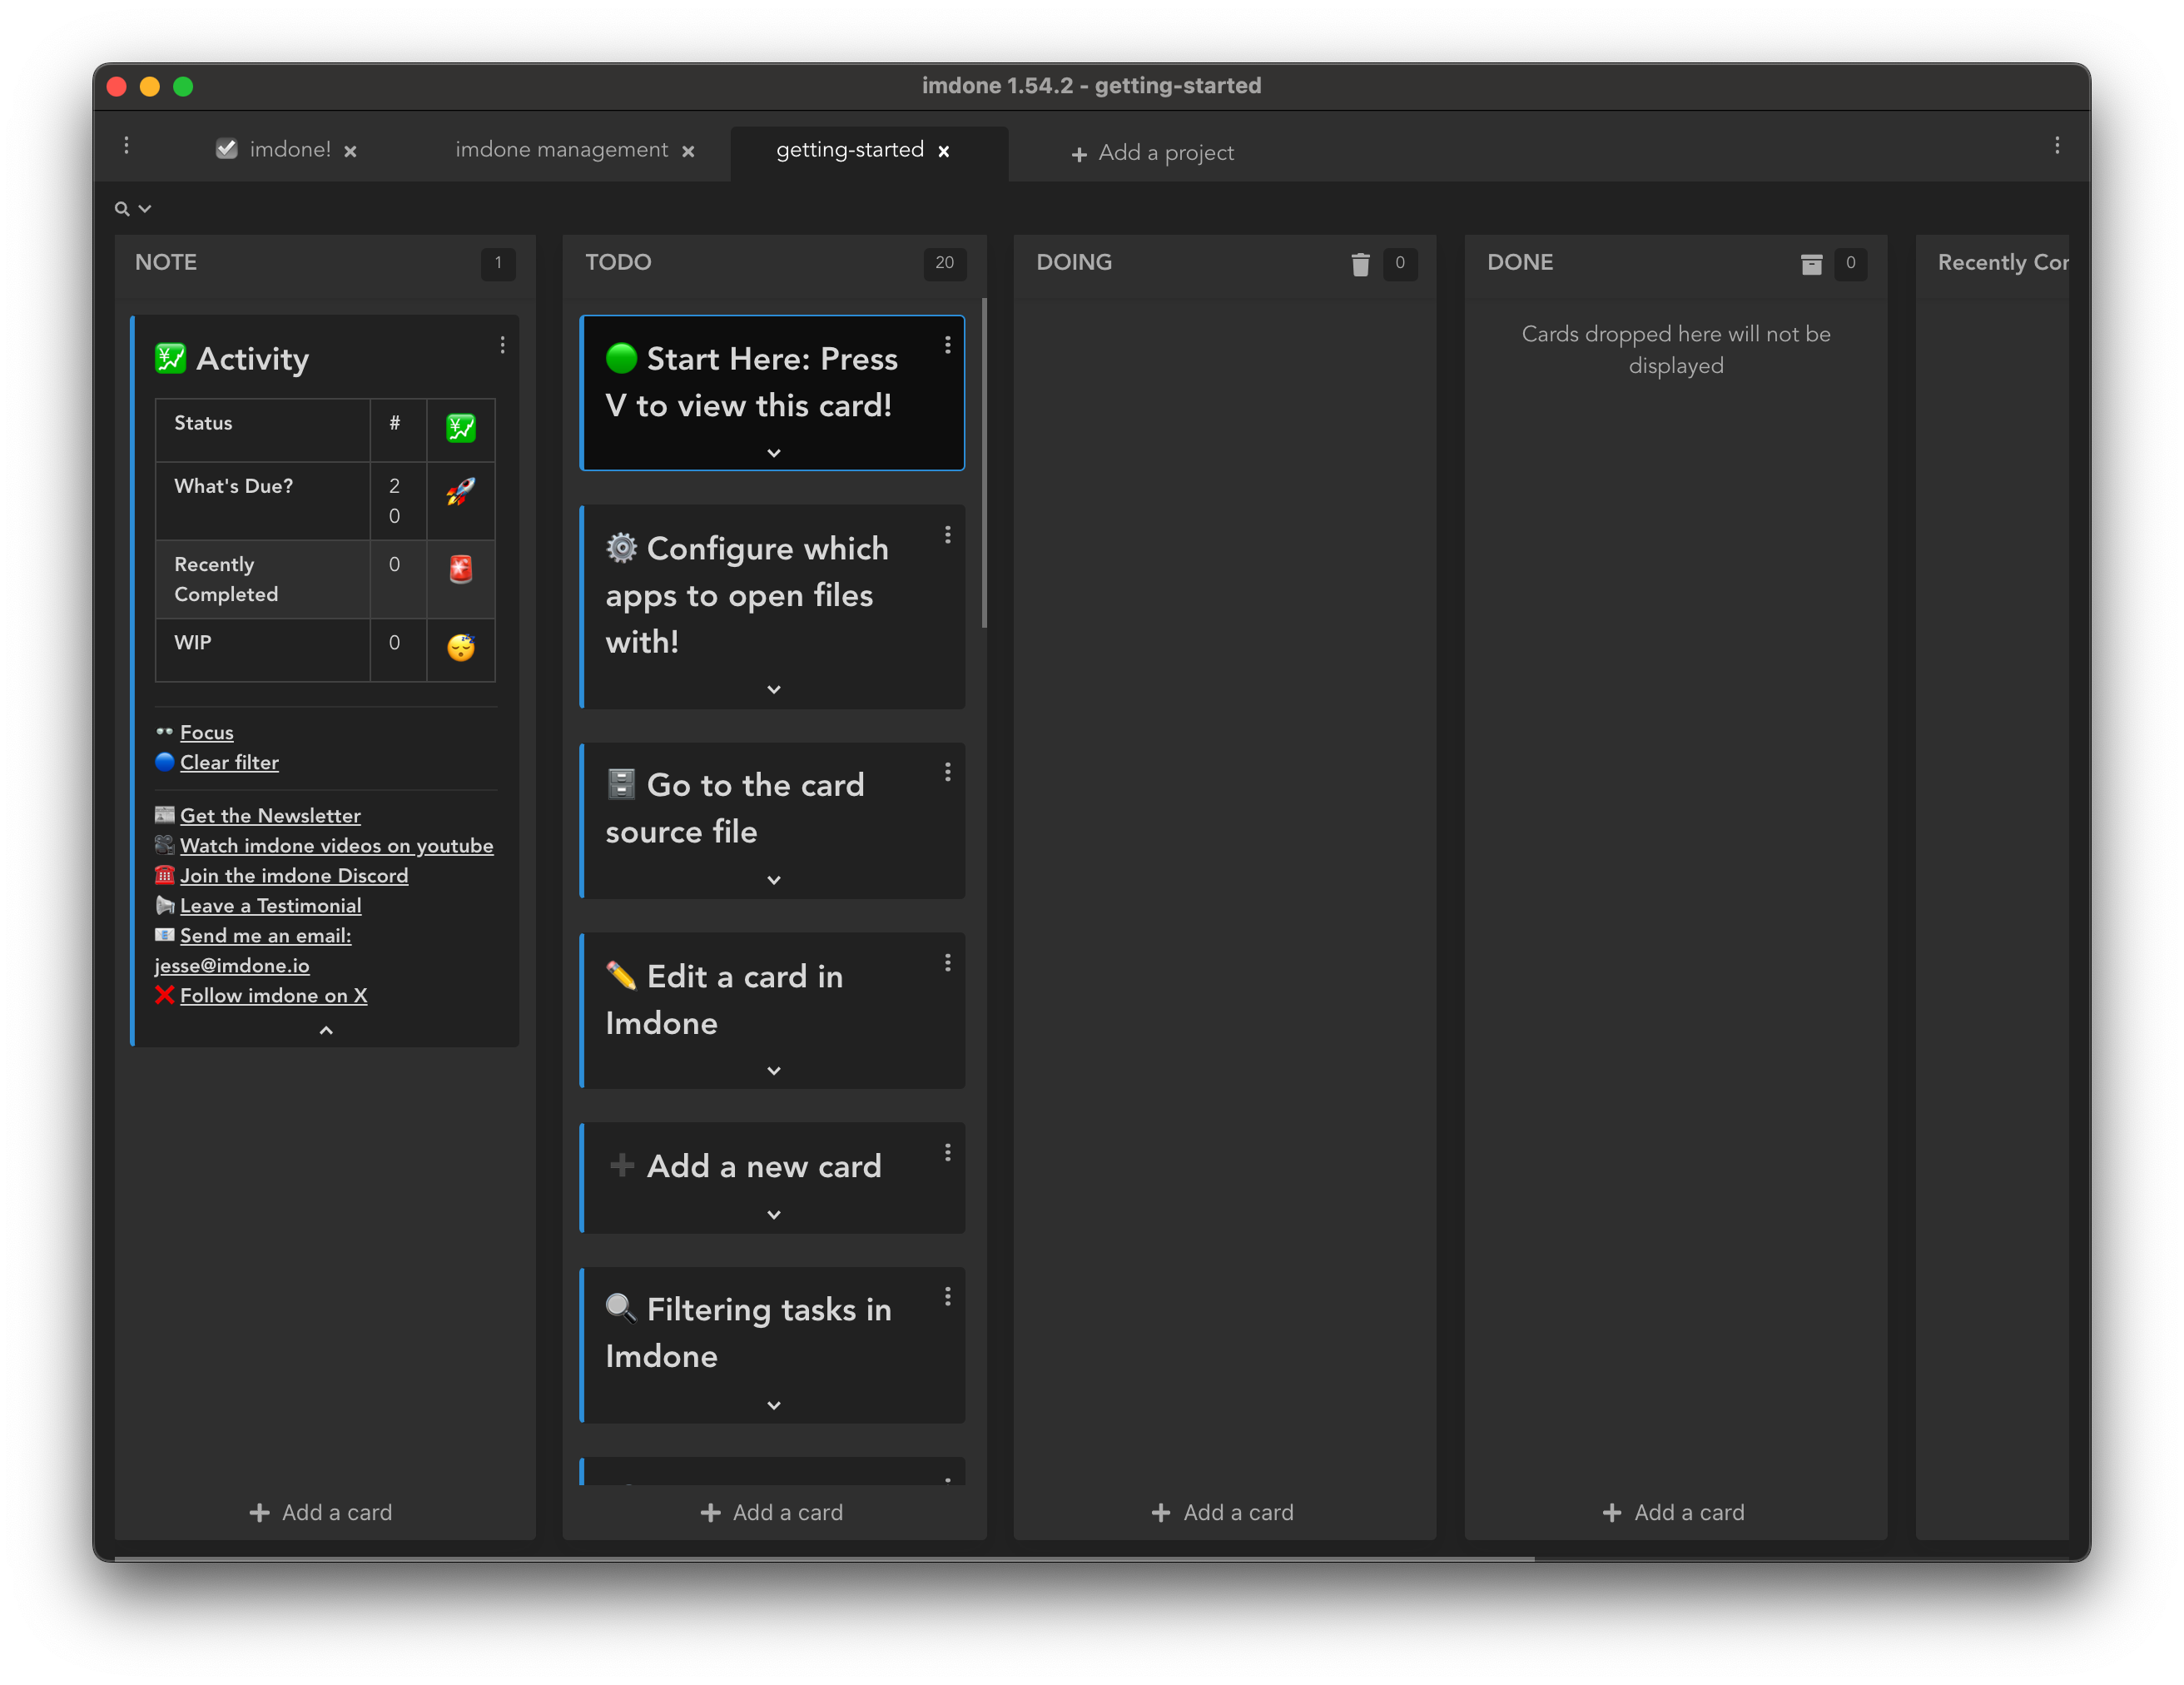
Task: Open the kebab menu on Configure apps card
Action: 947,535
